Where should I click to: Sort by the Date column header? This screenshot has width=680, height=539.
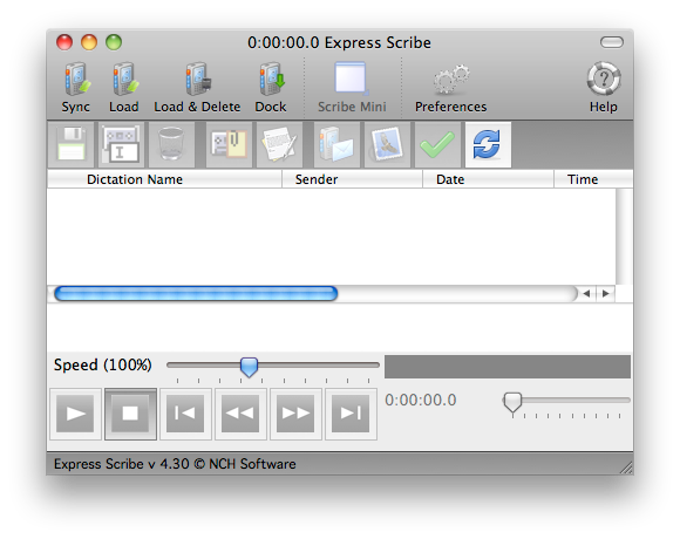coord(488,179)
